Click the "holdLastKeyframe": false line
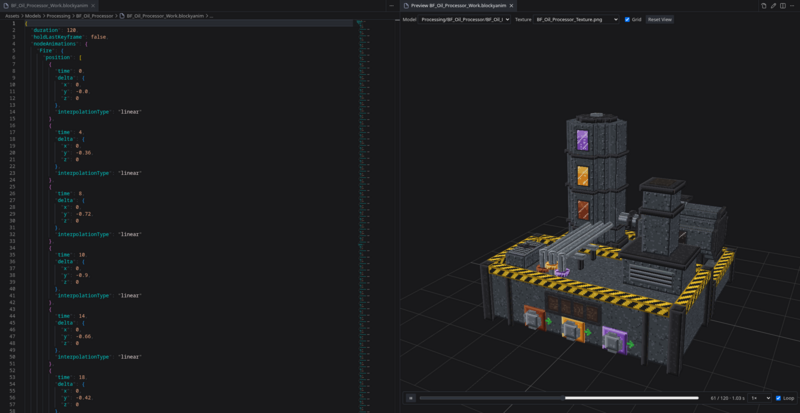The width and height of the screenshot is (800, 413). pos(69,37)
